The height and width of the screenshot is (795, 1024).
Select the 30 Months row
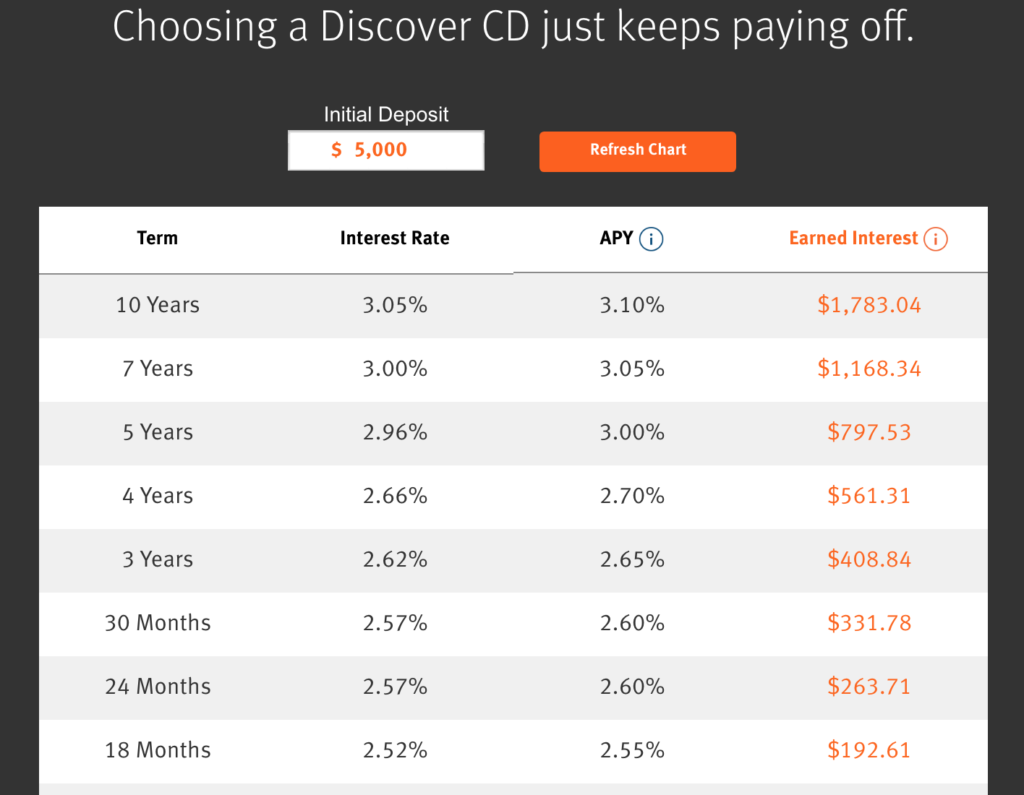point(157,622)
